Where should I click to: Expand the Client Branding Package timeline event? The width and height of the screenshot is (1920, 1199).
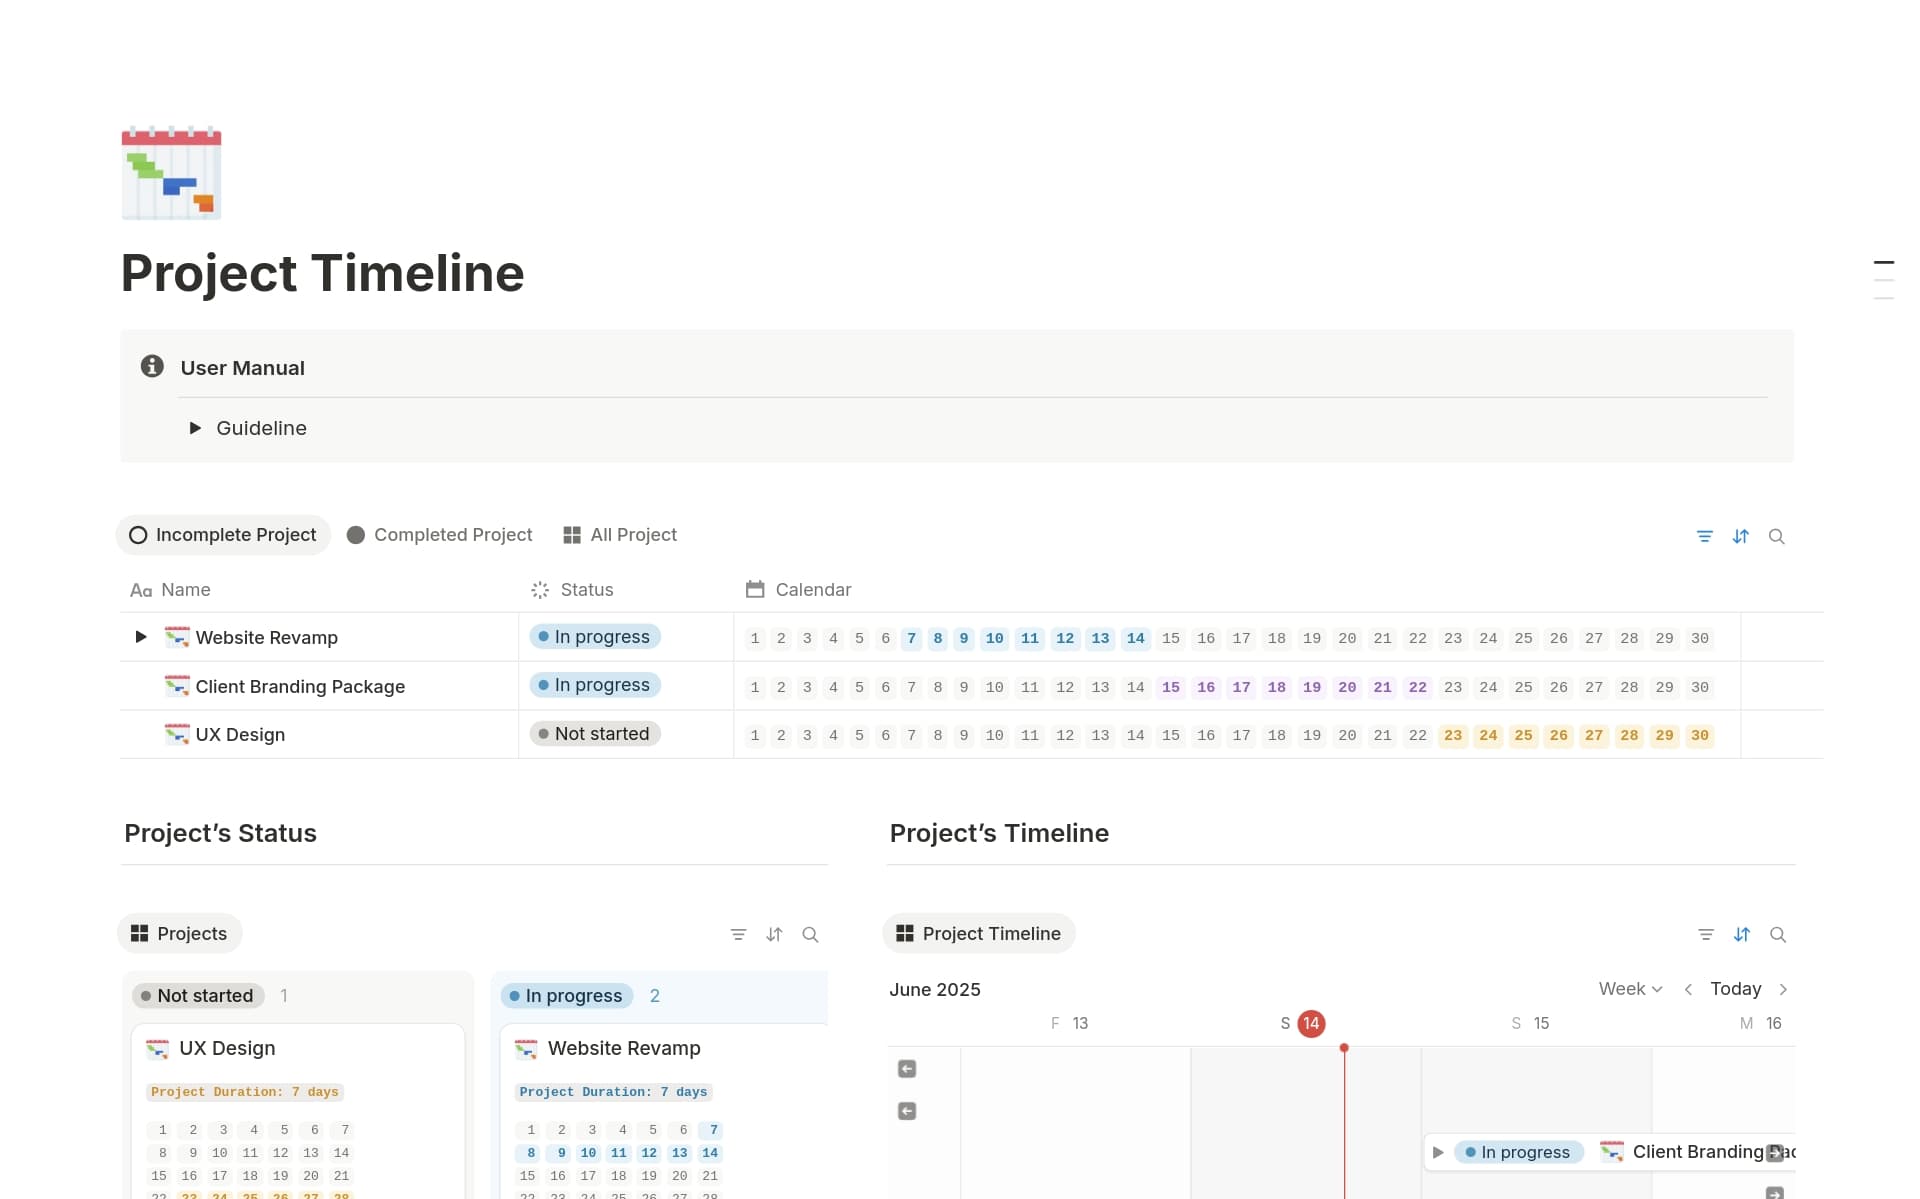[x=1437, y=1152]
